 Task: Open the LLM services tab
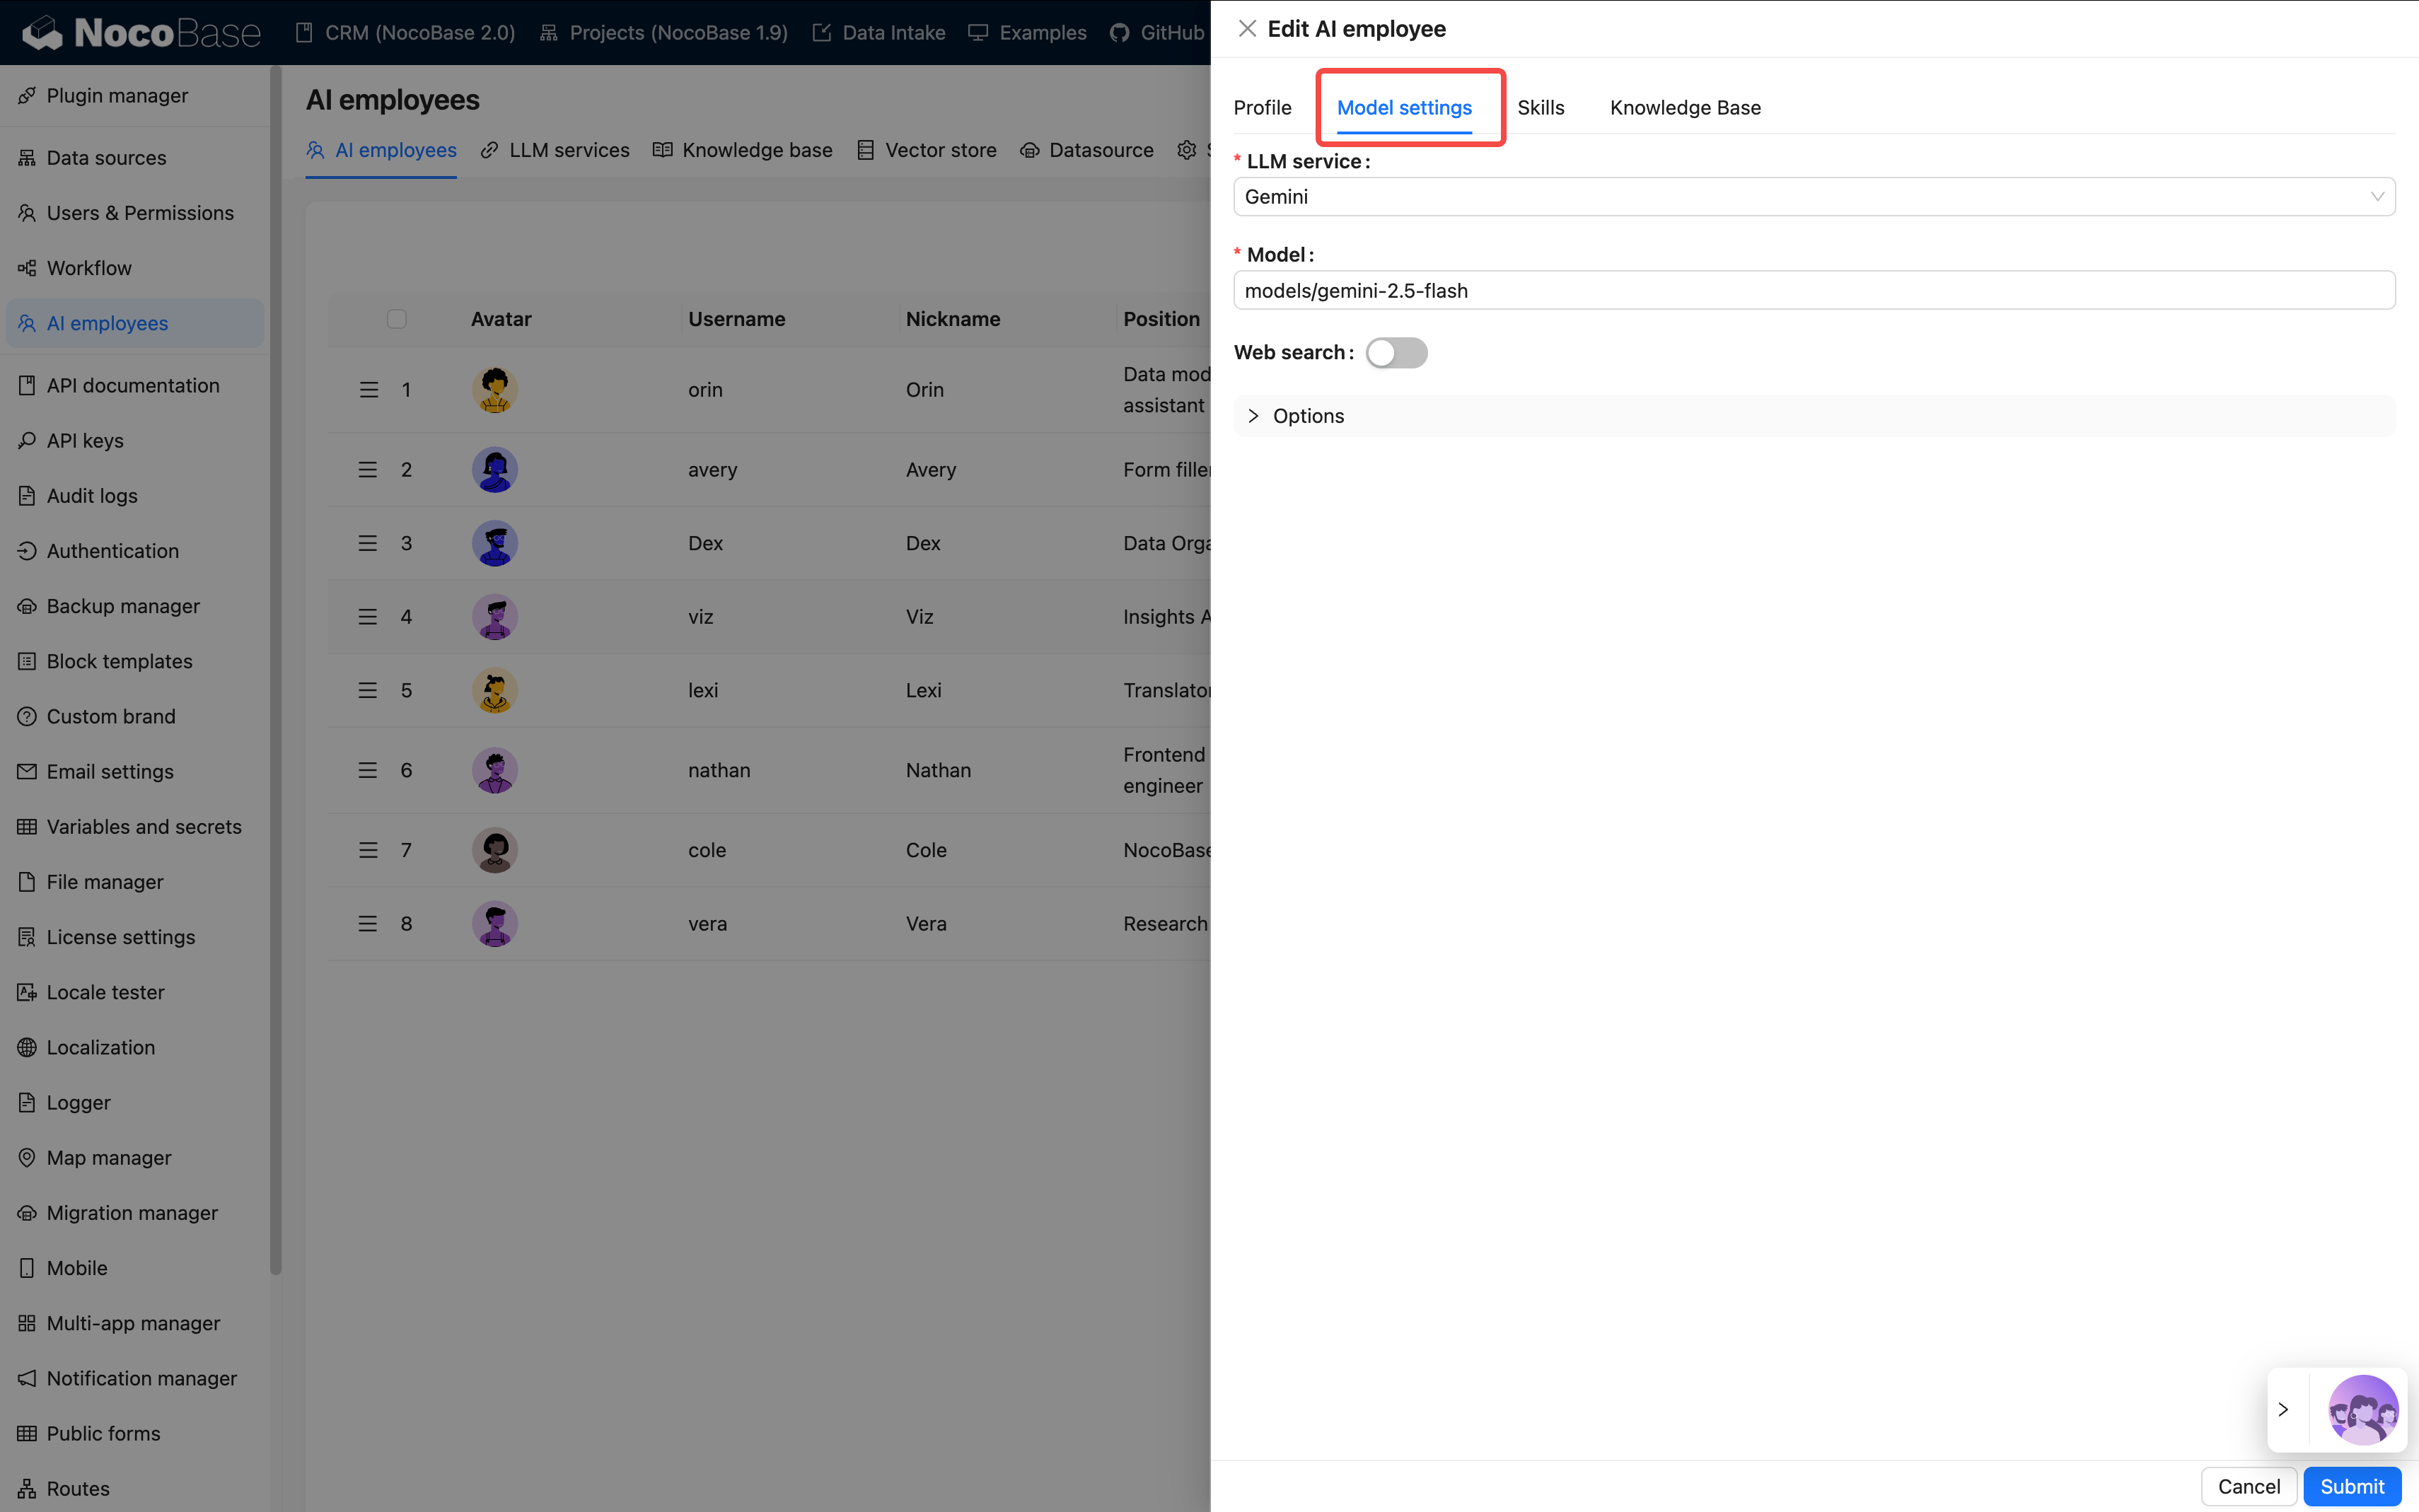coord(568,149)
